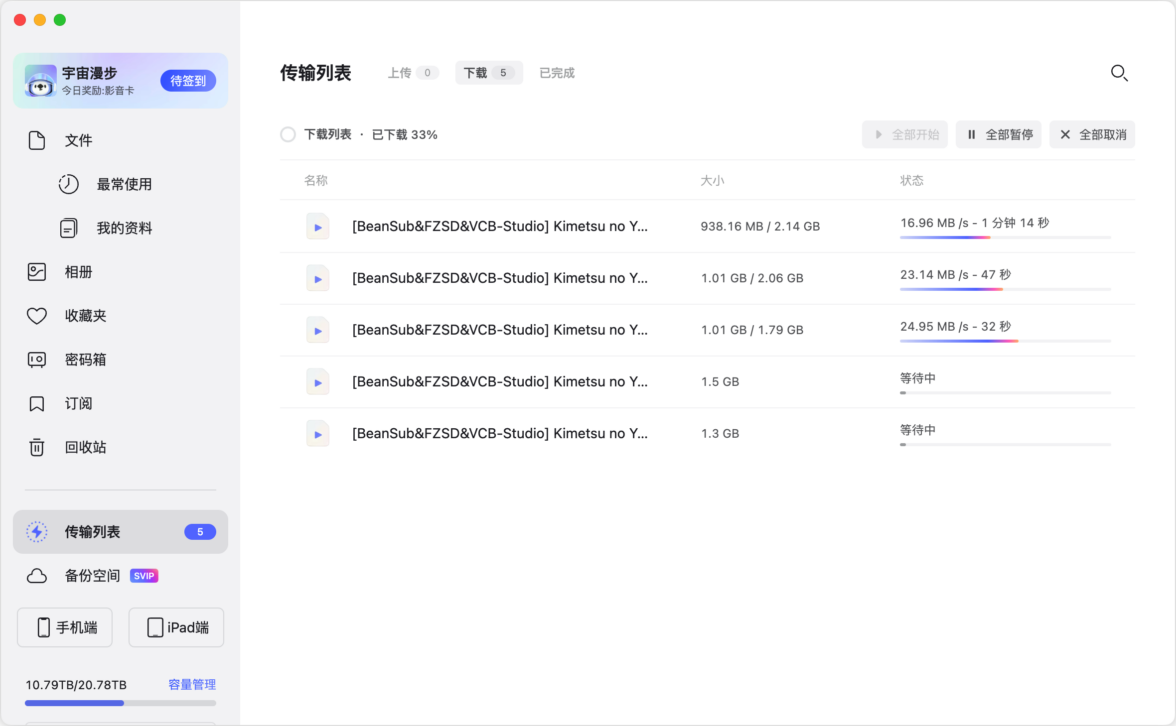1176x726 pixels.
Task: Click progress bar of 938.16 MB download
Action: (1005, 237)
